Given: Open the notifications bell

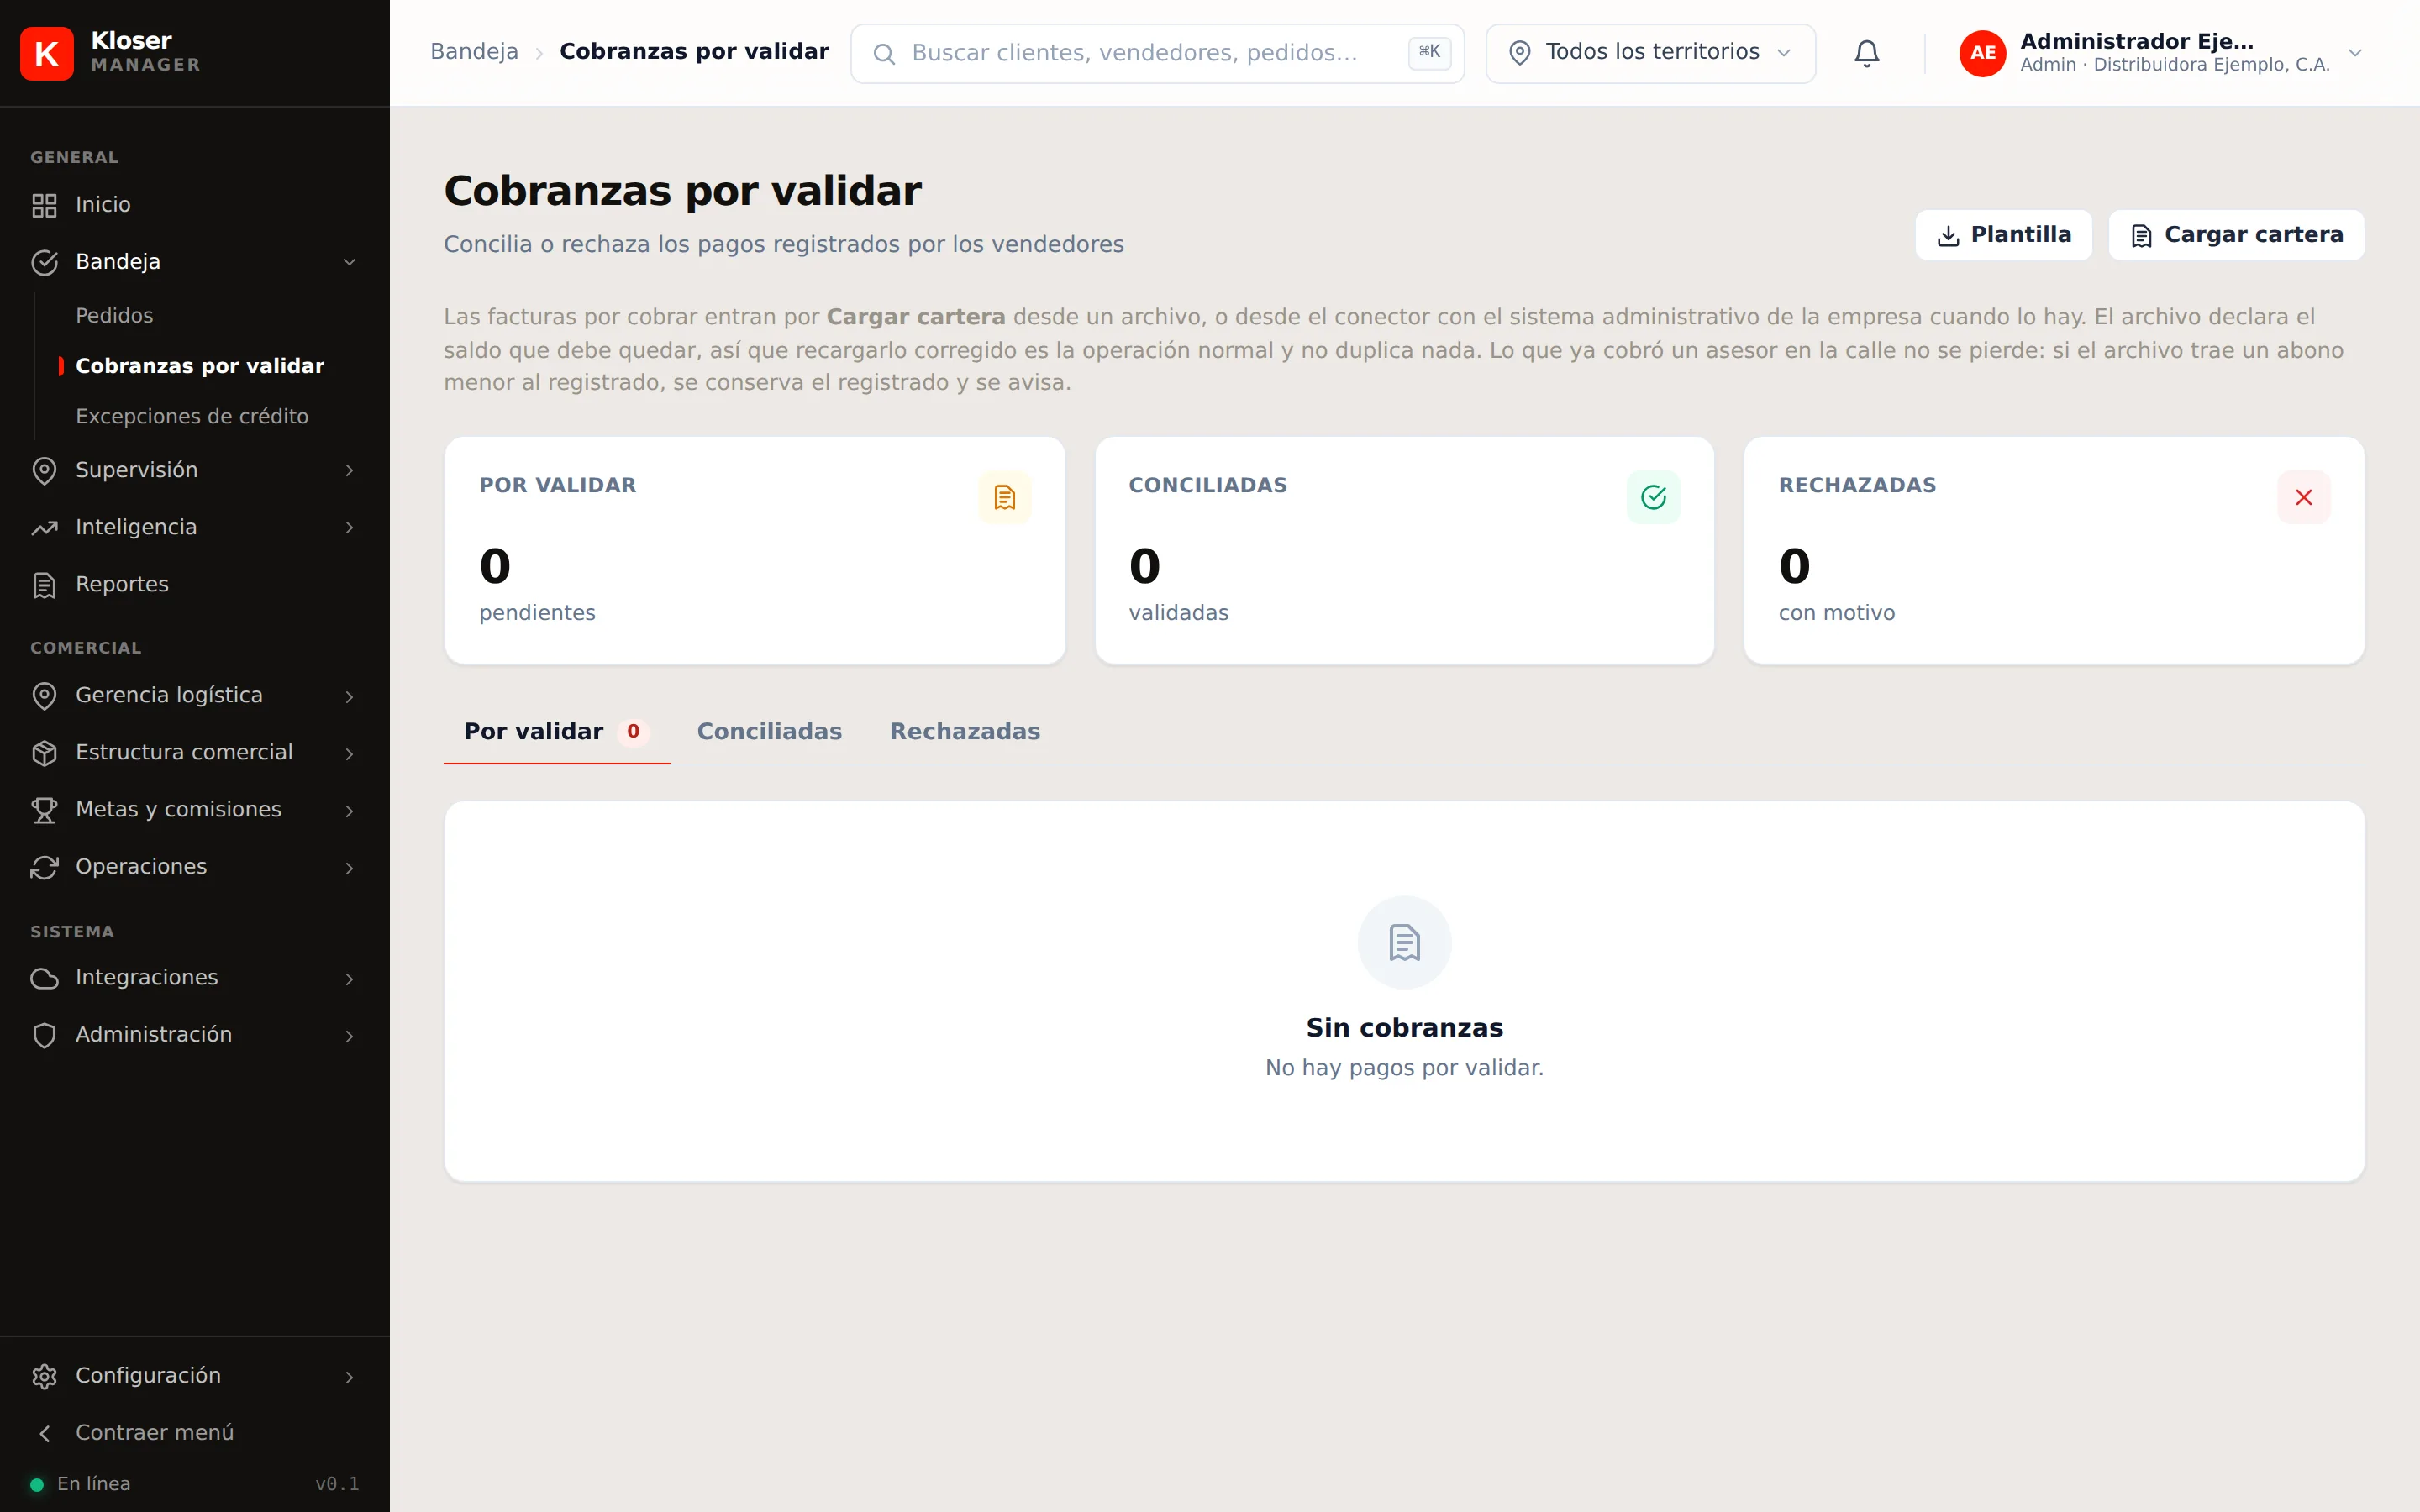Looking at the screenshot, I should [x=1866, y=53].
